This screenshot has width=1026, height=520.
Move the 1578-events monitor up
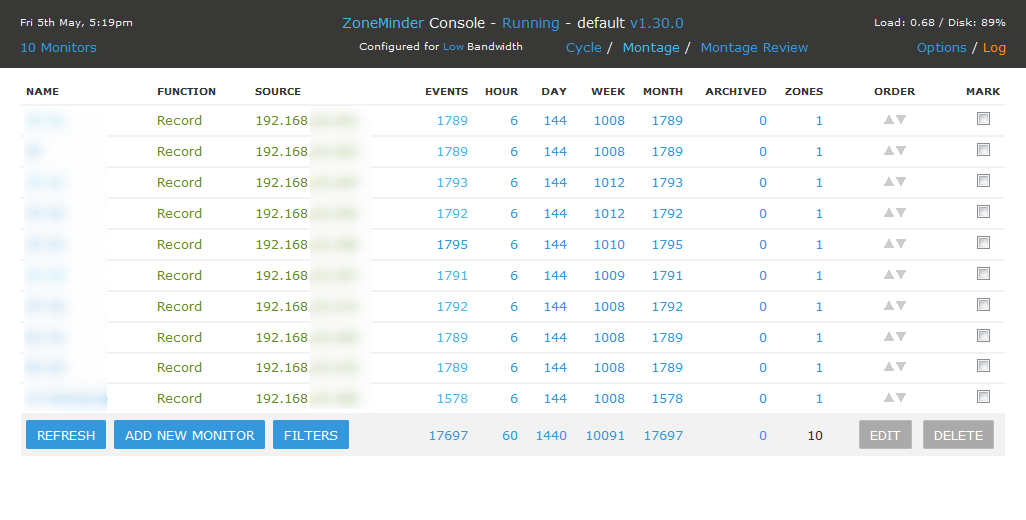pyautogui.click(x=887, y=398)
